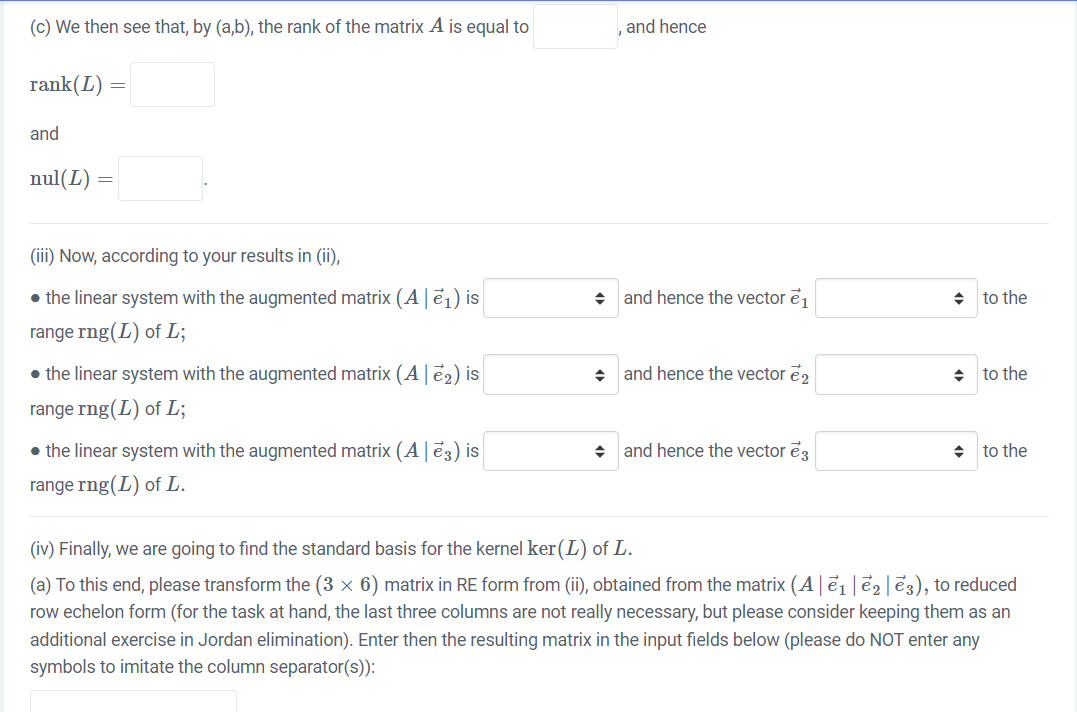This screenshot has height=712, width=1077.
Task: Click the rank of matrix A answer box
Action: pyautogui.click(x=575, y=26)
